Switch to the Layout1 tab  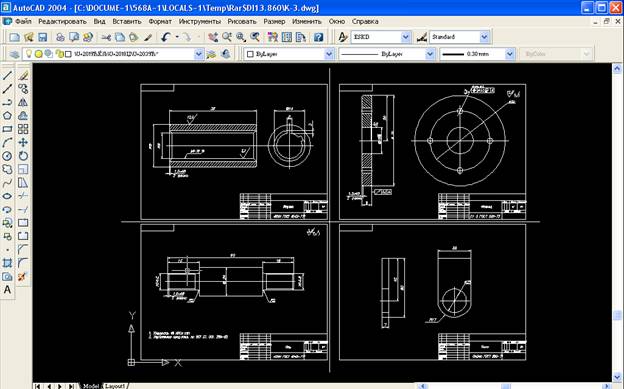tap(115, 386)
